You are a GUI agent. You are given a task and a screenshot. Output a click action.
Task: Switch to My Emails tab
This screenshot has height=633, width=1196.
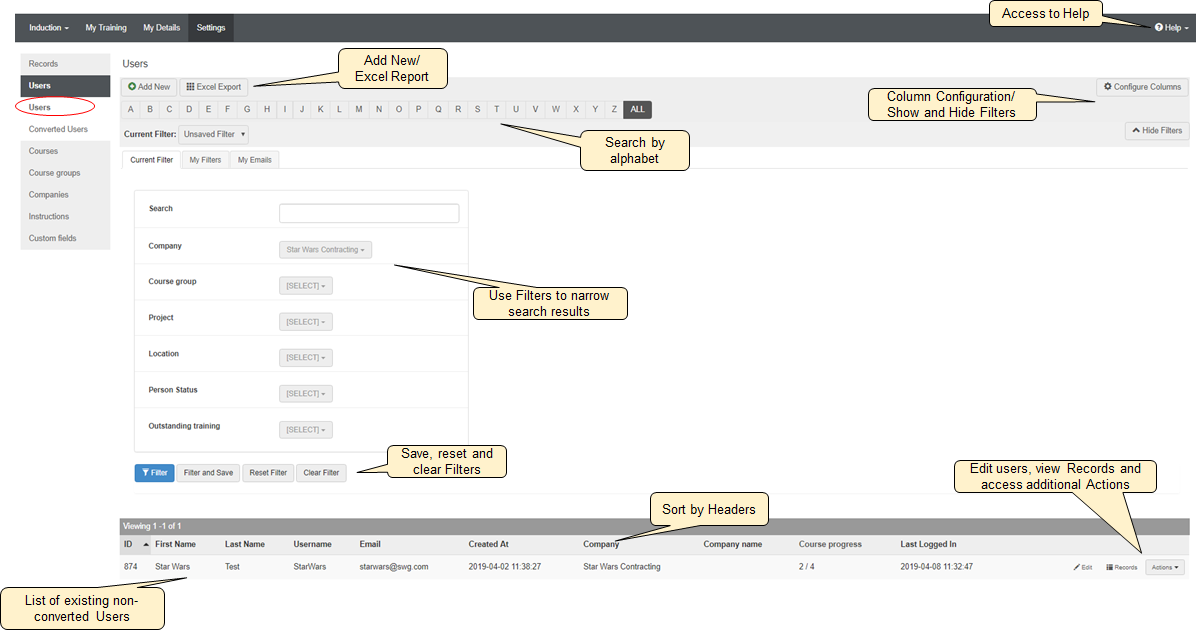coord(254,160)
